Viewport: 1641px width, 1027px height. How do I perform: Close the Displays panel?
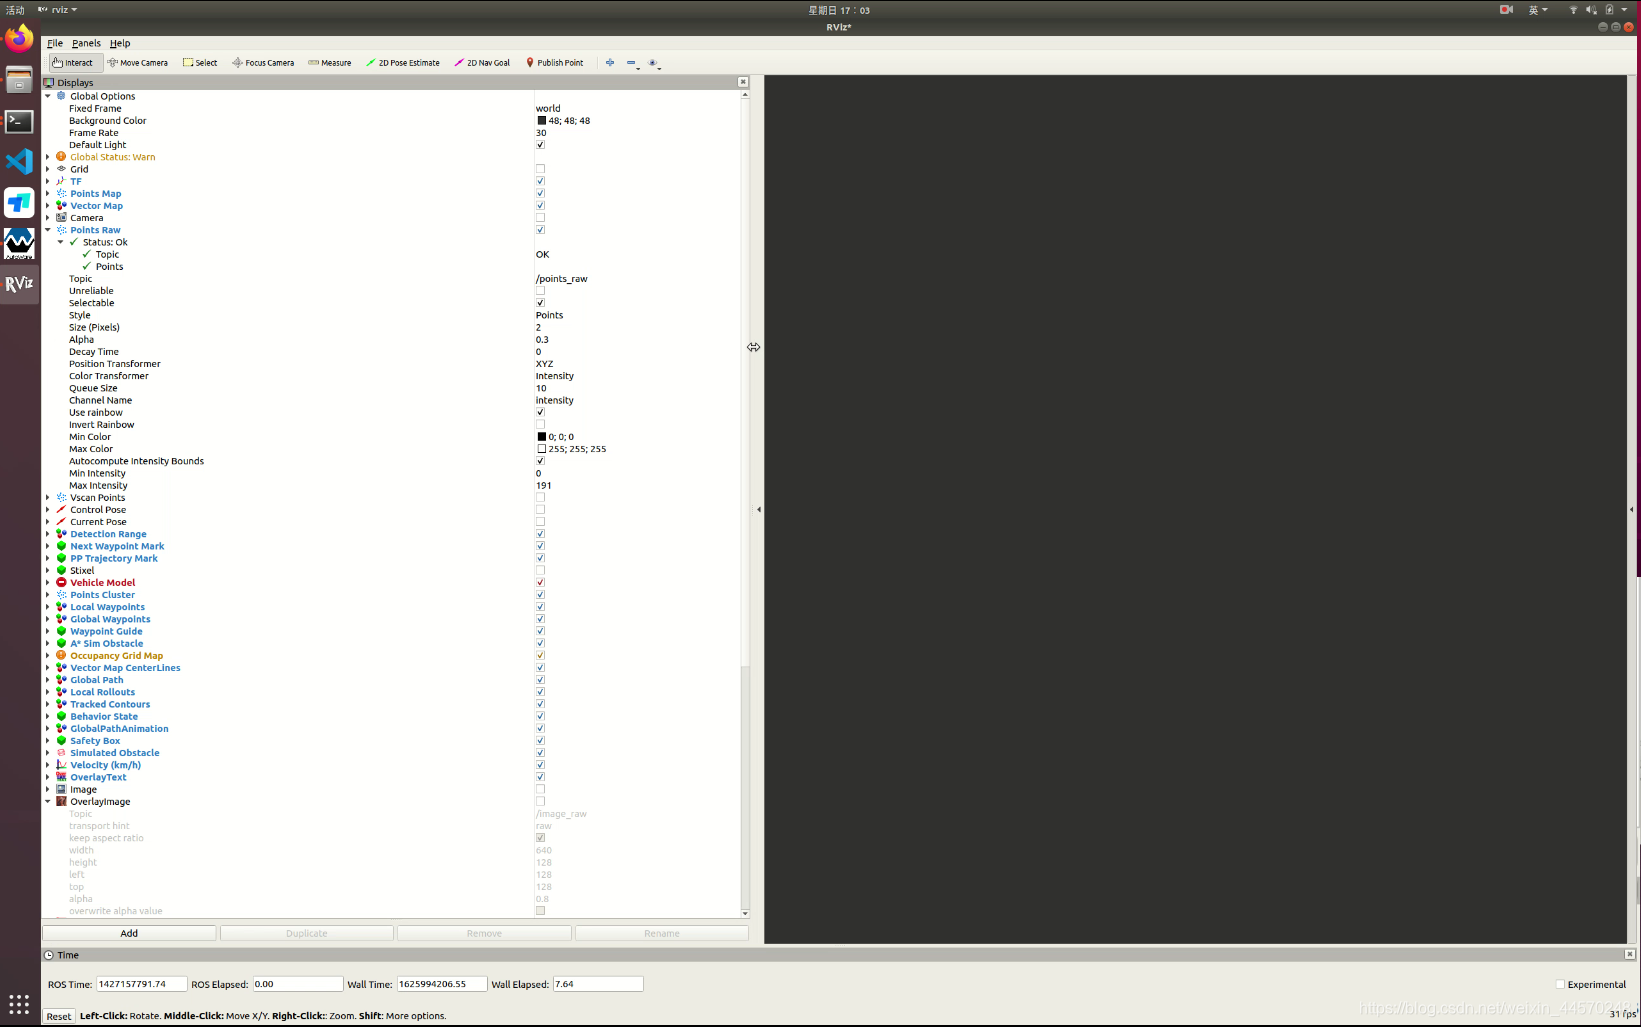click(x=743, y=82)
